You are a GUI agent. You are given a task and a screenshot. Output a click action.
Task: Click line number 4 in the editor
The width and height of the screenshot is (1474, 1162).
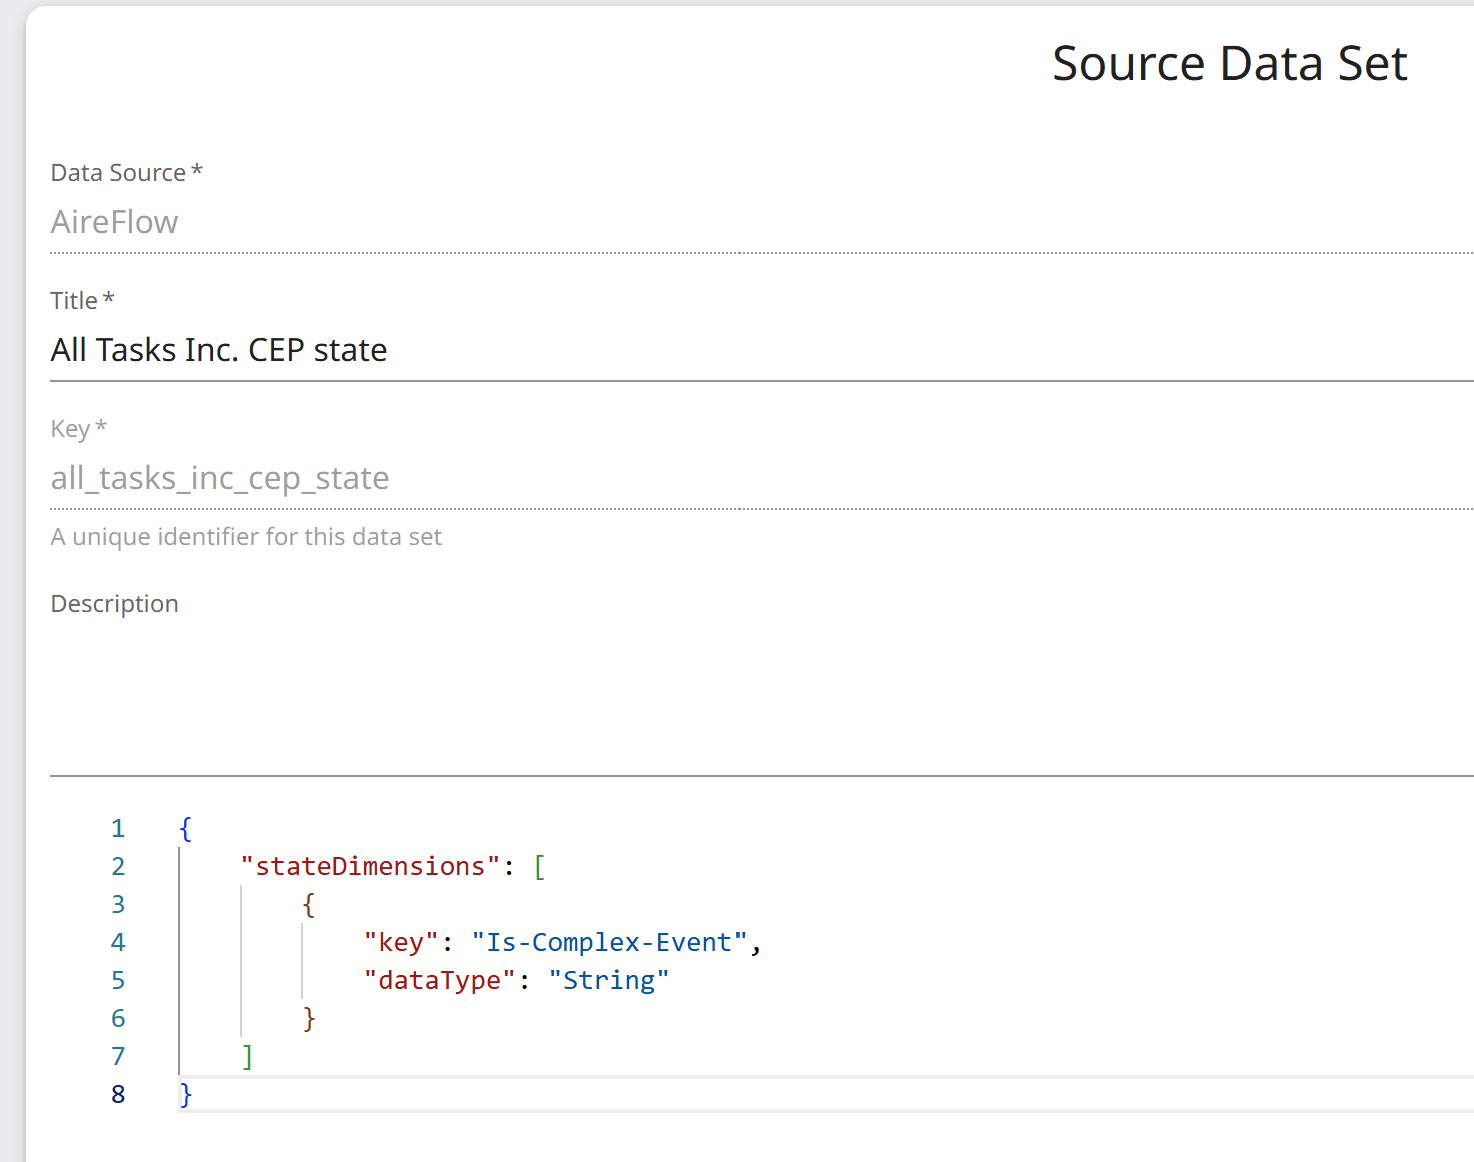[118, 941]
